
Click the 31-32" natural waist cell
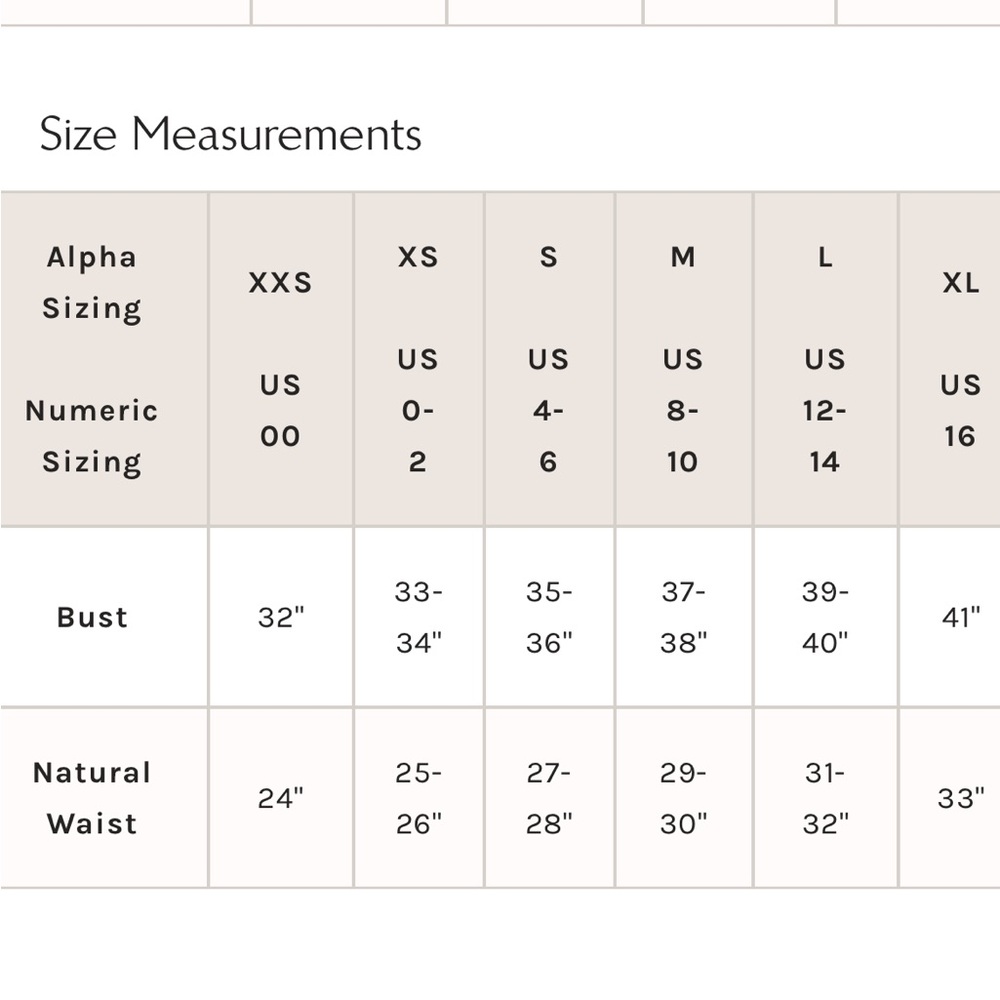[x=825, y=798]
